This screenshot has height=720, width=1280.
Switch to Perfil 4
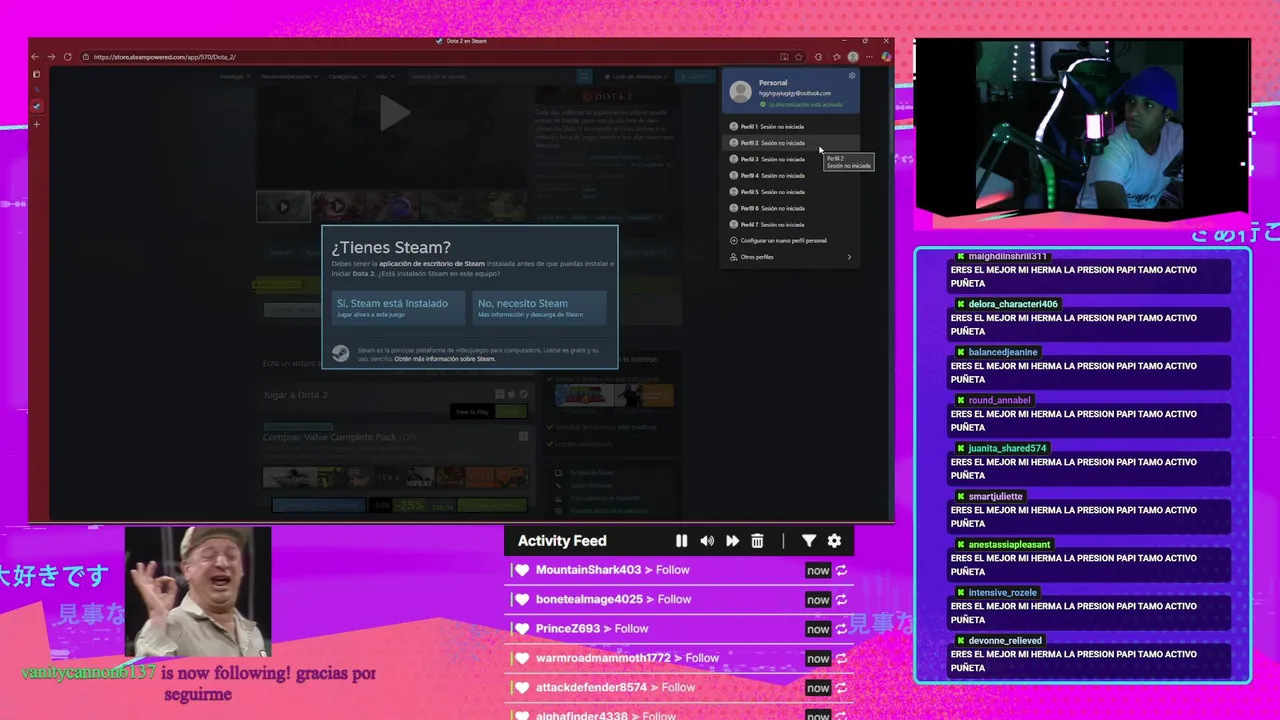[789, 176]
